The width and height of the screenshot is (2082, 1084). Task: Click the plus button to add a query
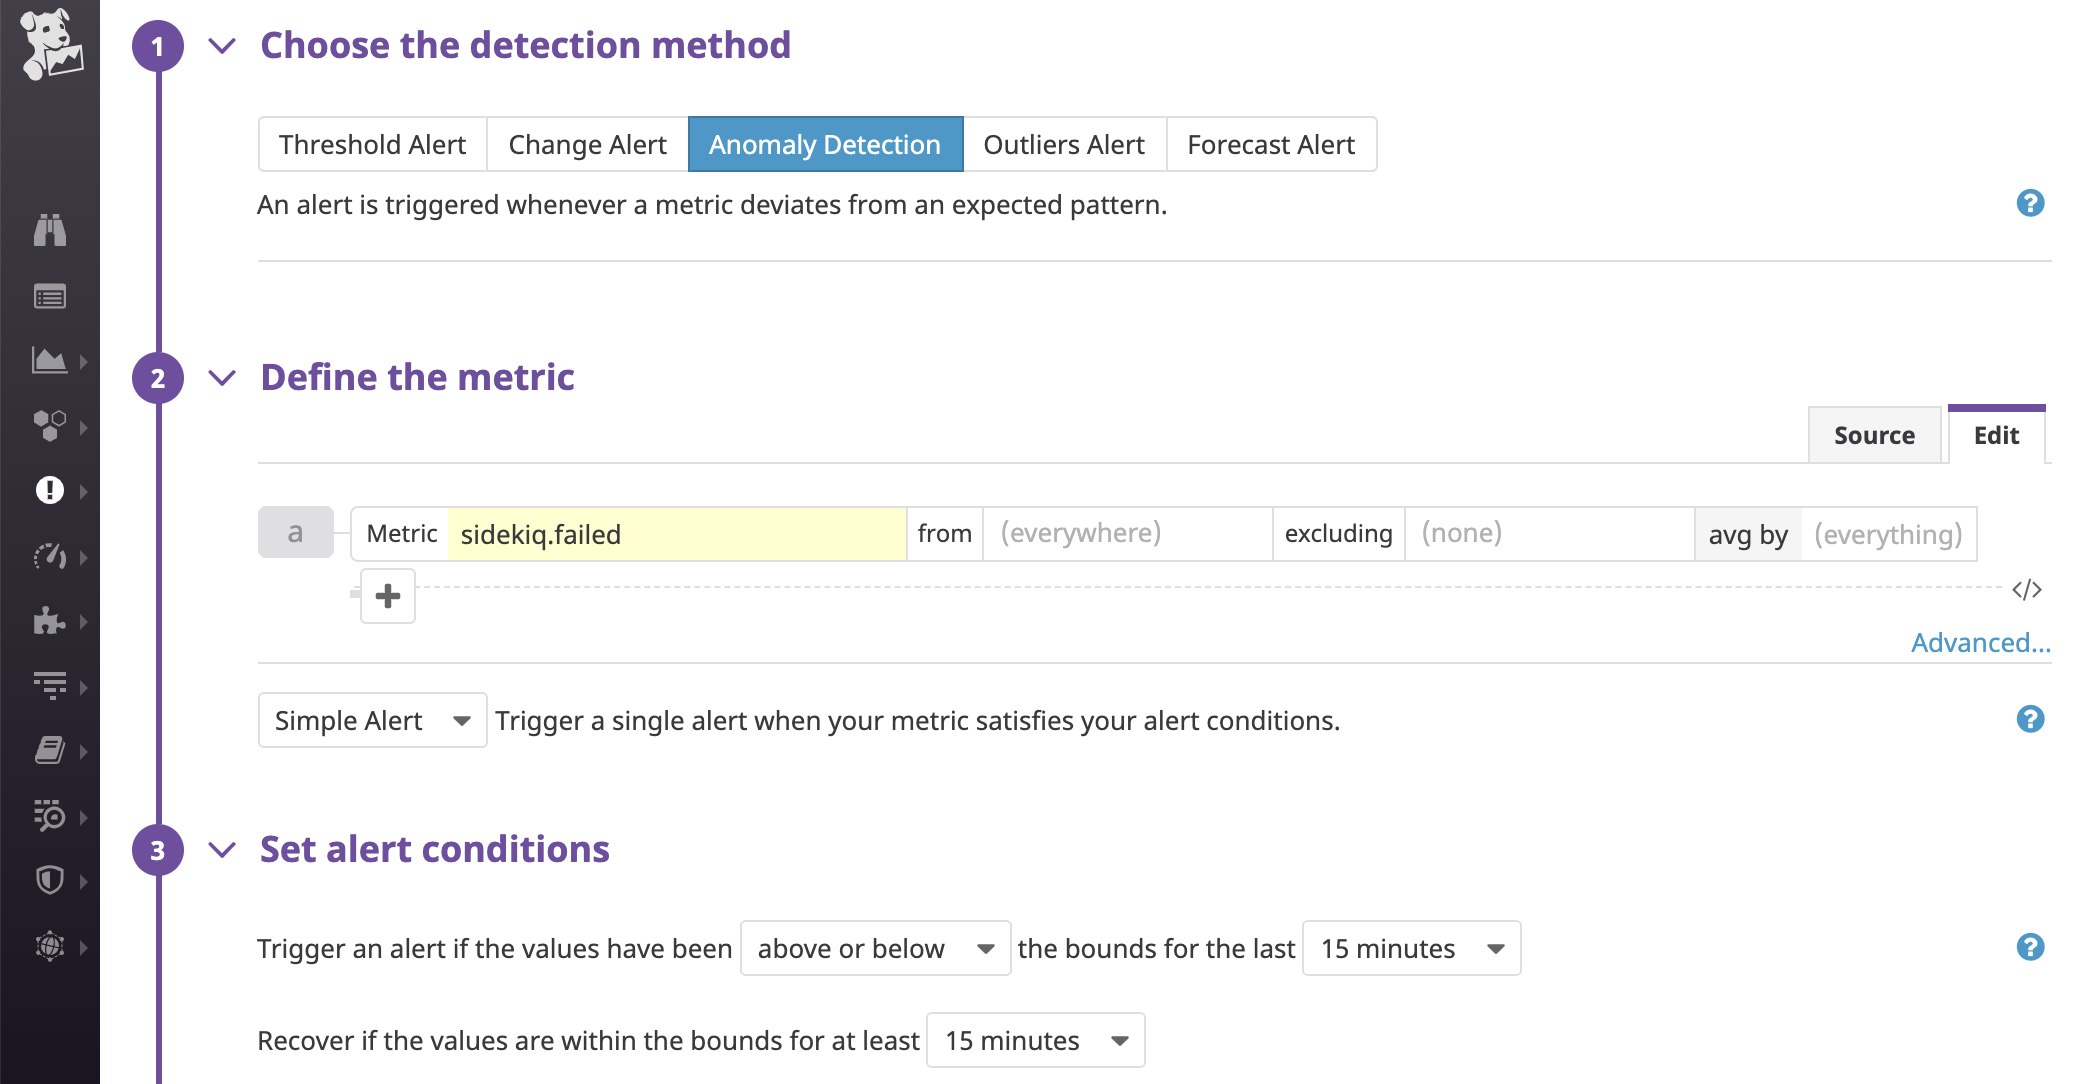tap(388, 596)
